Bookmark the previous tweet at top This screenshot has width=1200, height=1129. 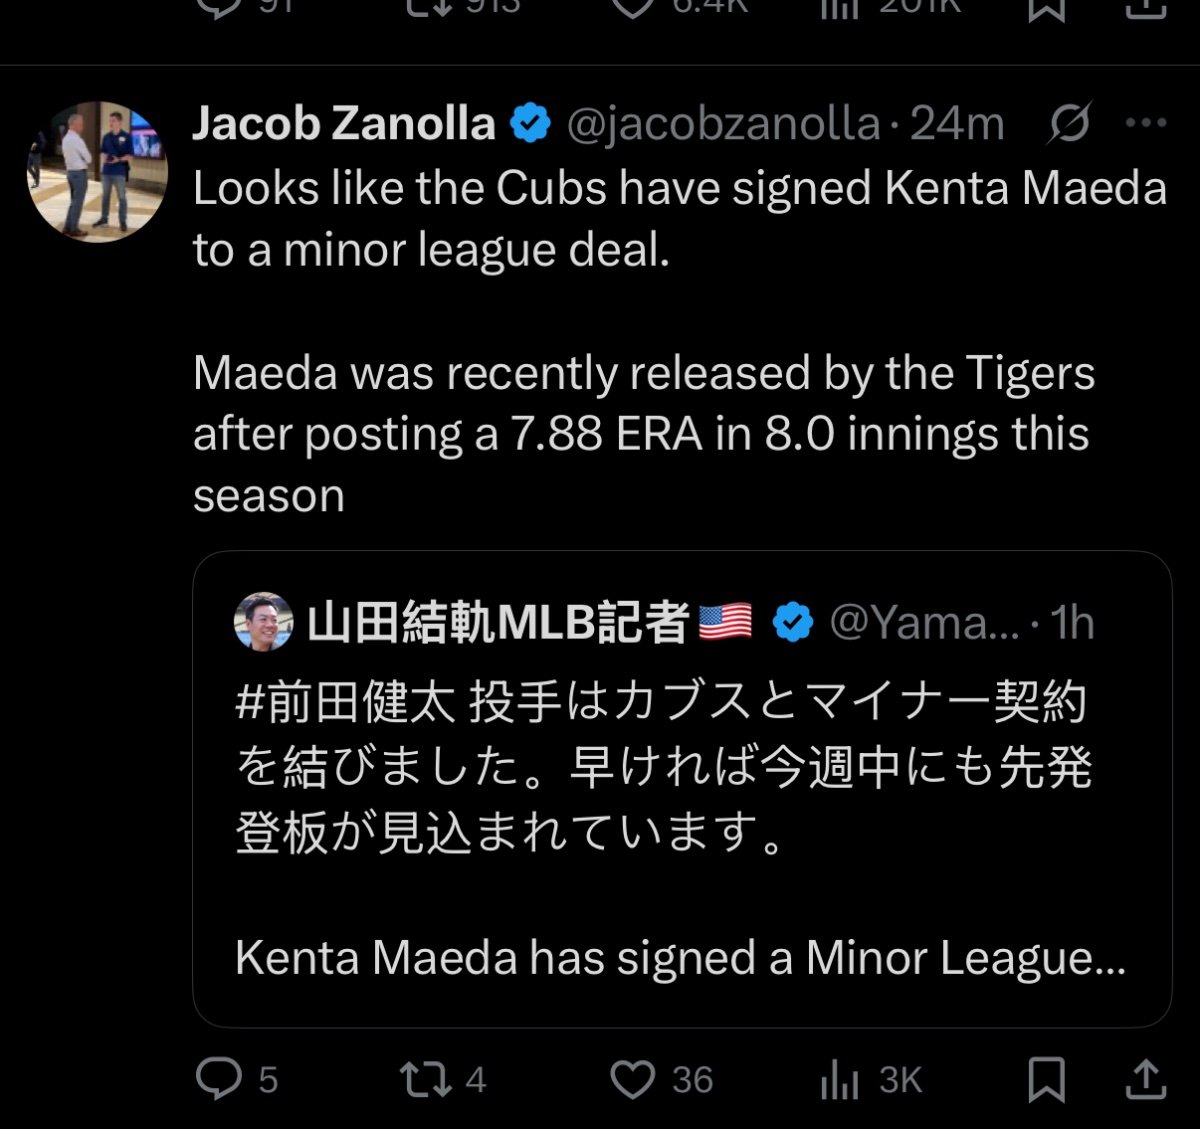1047,10
